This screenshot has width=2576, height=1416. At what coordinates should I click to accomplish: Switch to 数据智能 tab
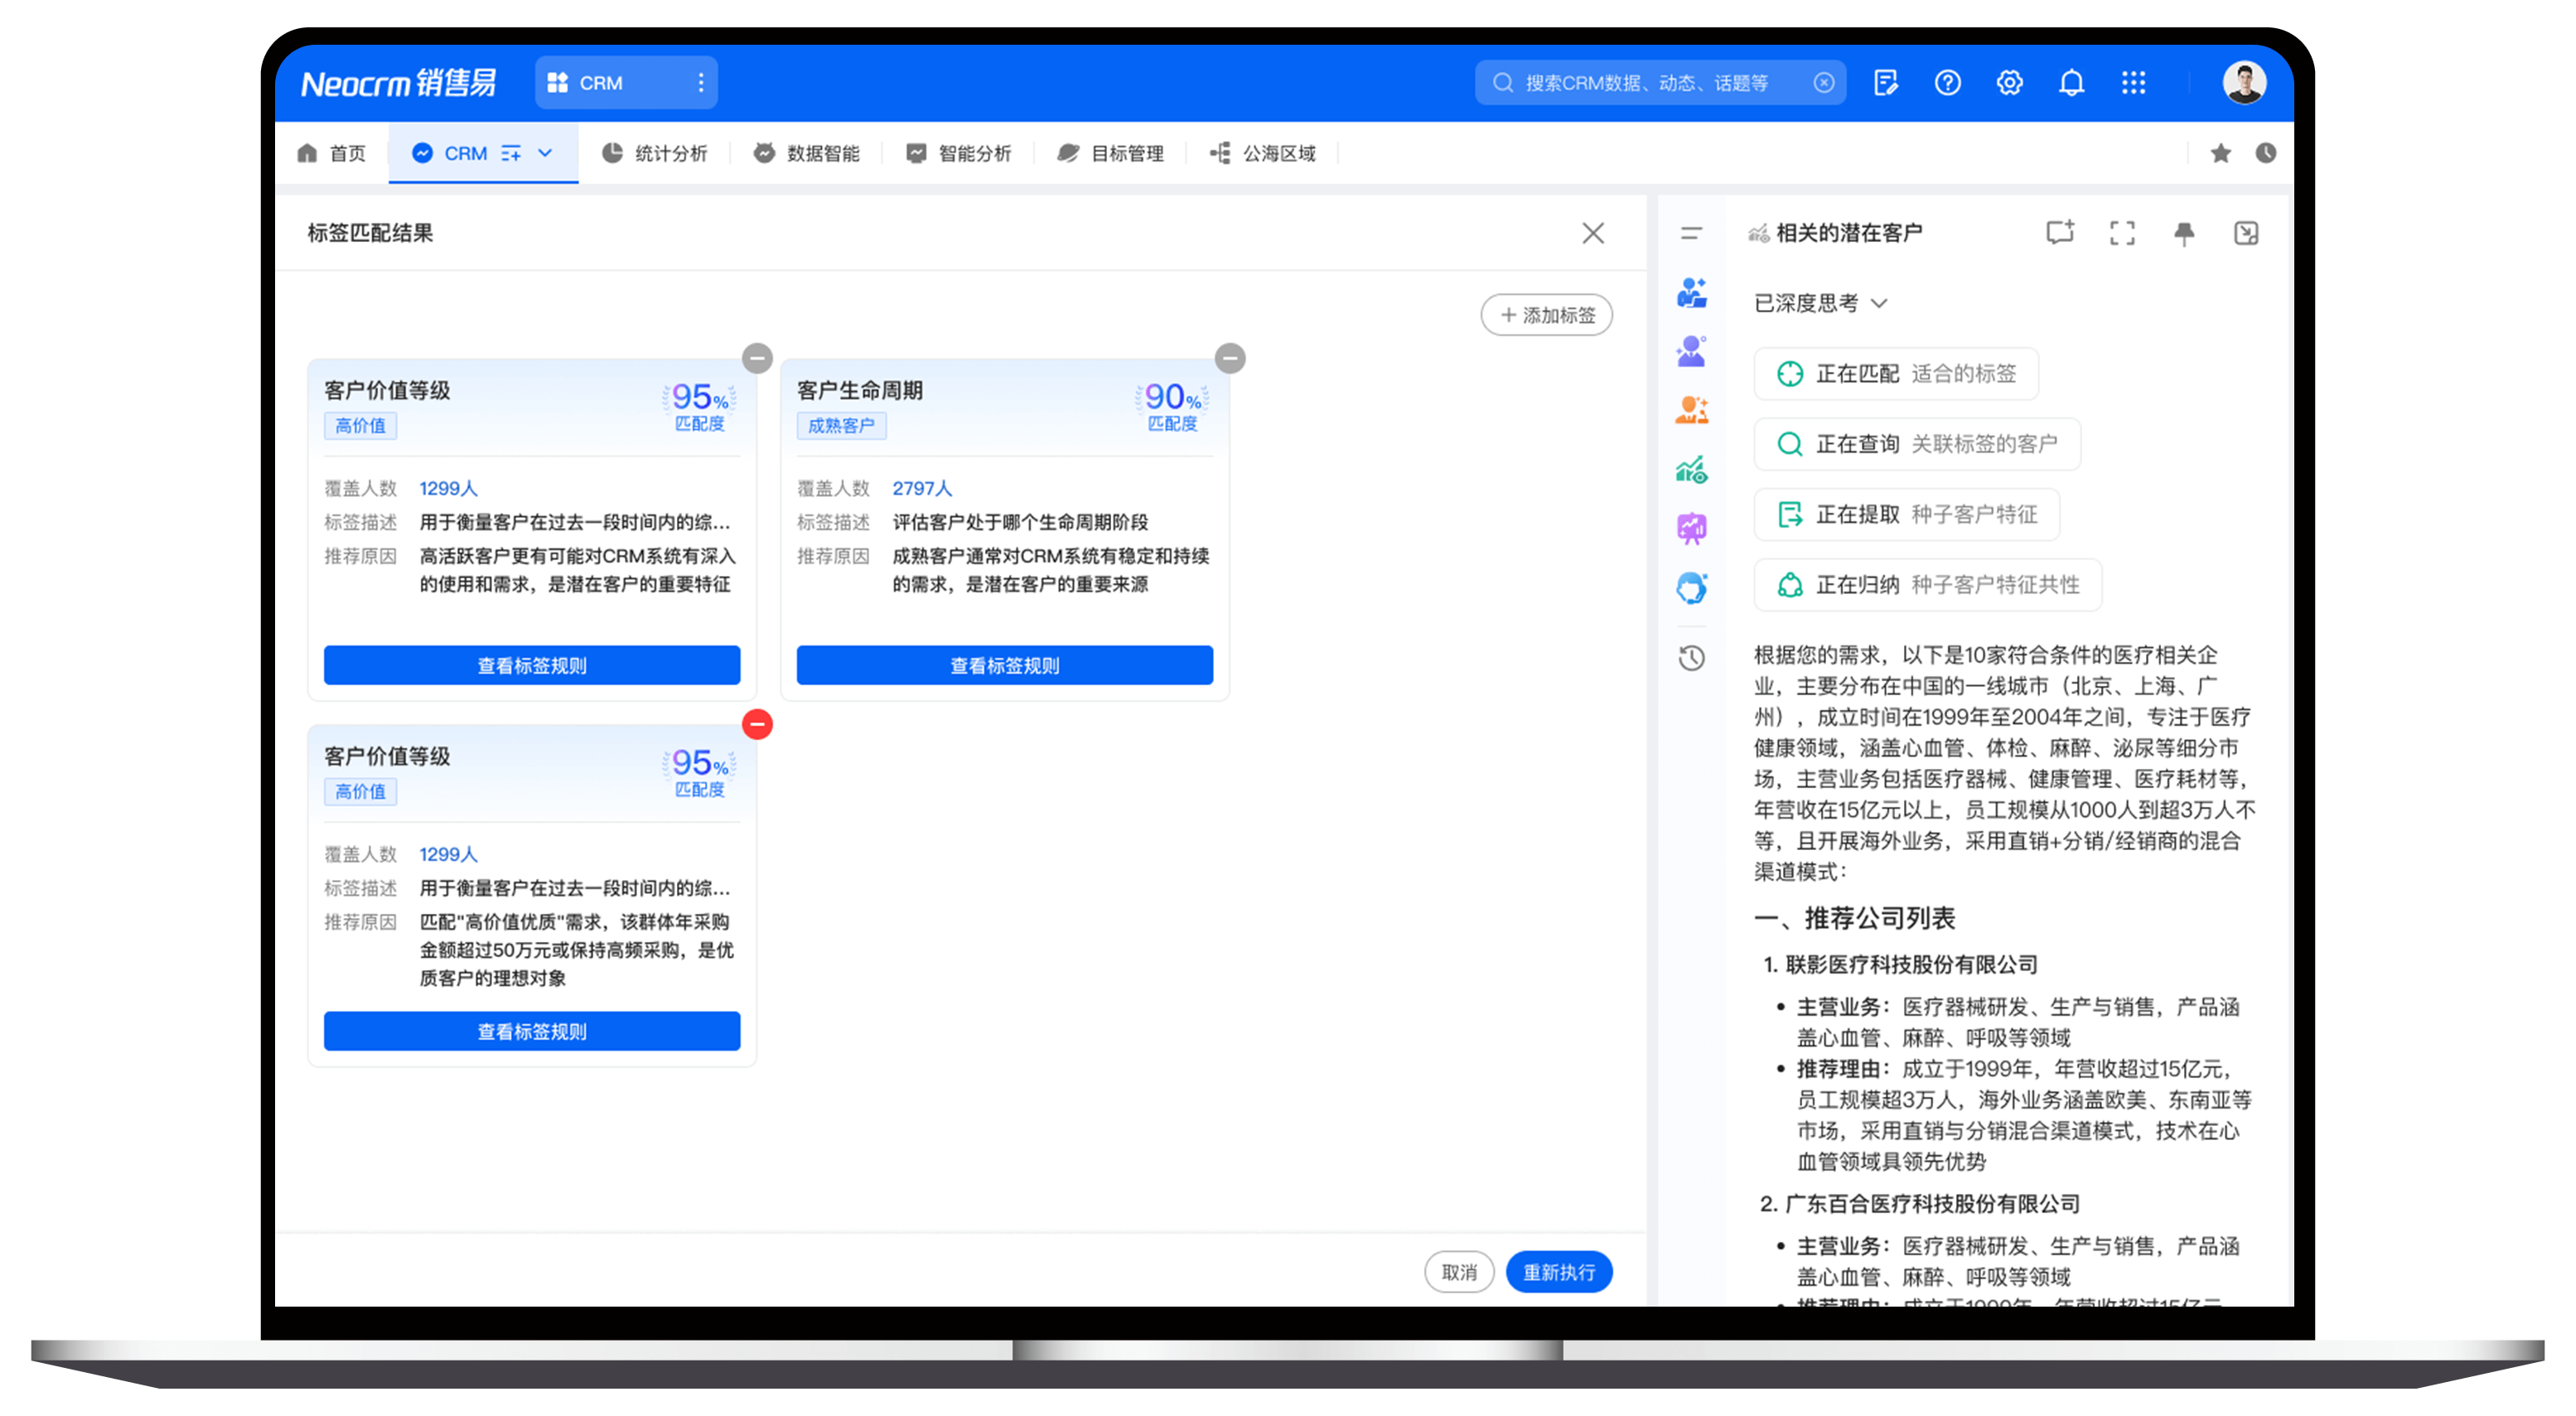pos(806,153)
